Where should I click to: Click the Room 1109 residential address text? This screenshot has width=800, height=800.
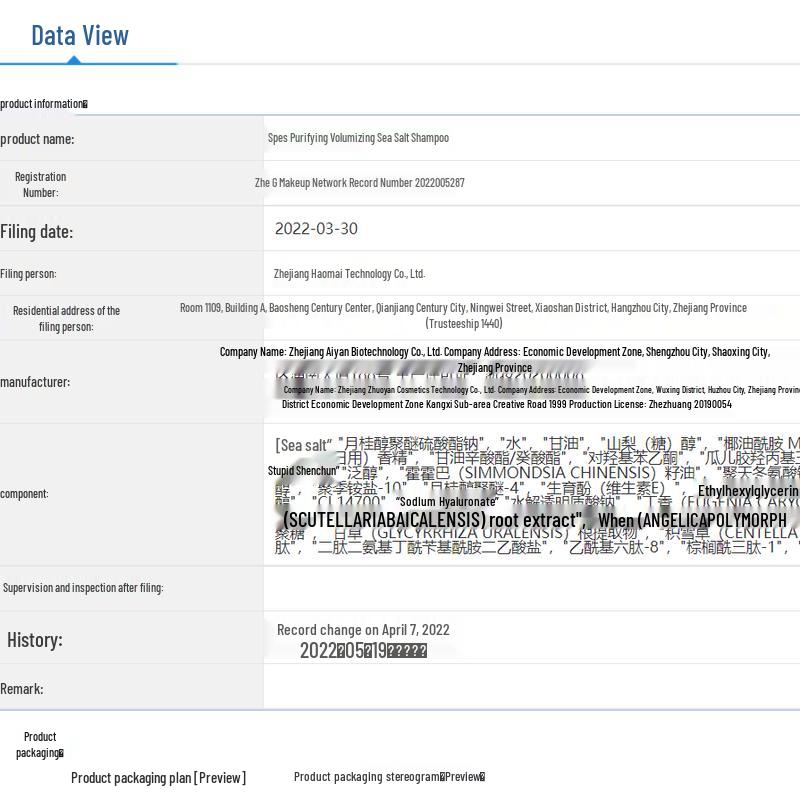tap(463, 308)
